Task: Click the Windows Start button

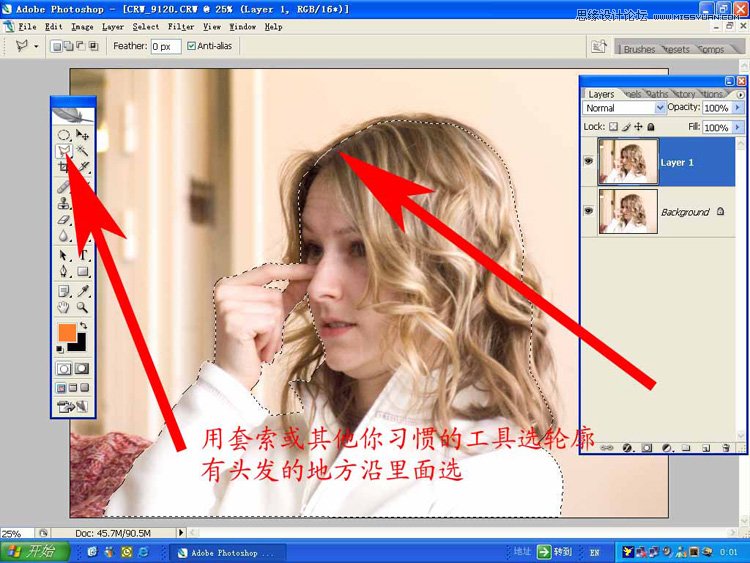Action: tap(33, 552)
